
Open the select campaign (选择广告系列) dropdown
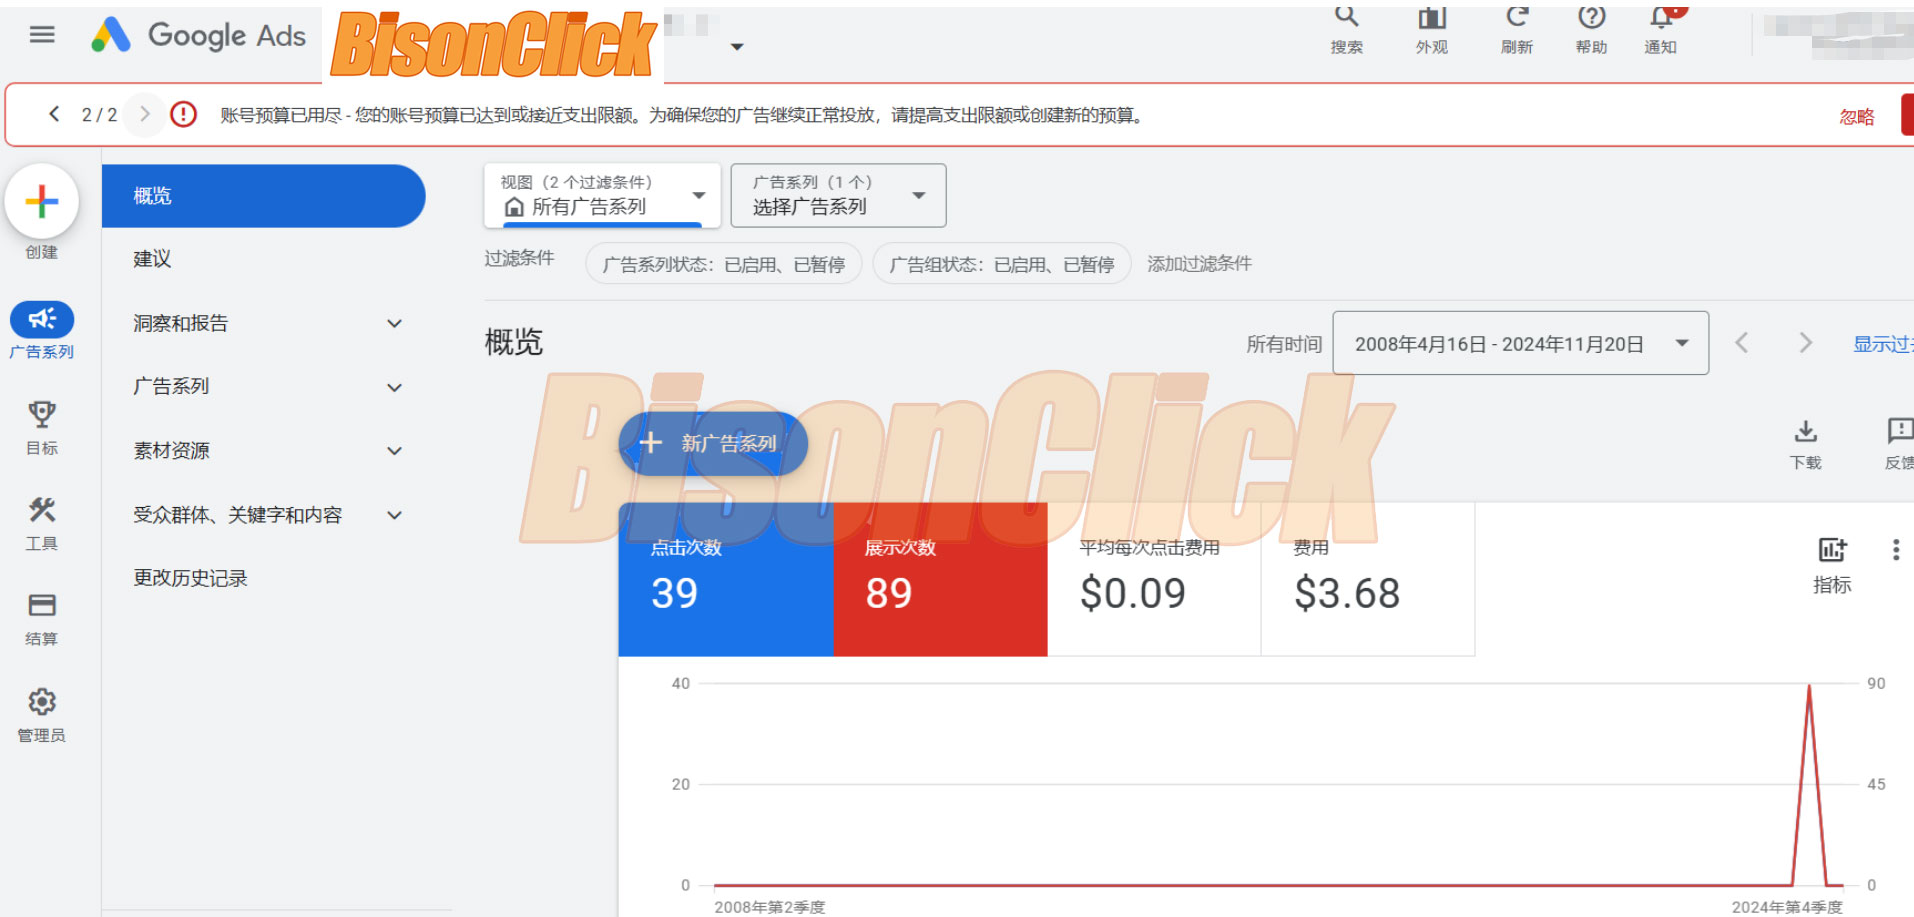tap(838, 195)
